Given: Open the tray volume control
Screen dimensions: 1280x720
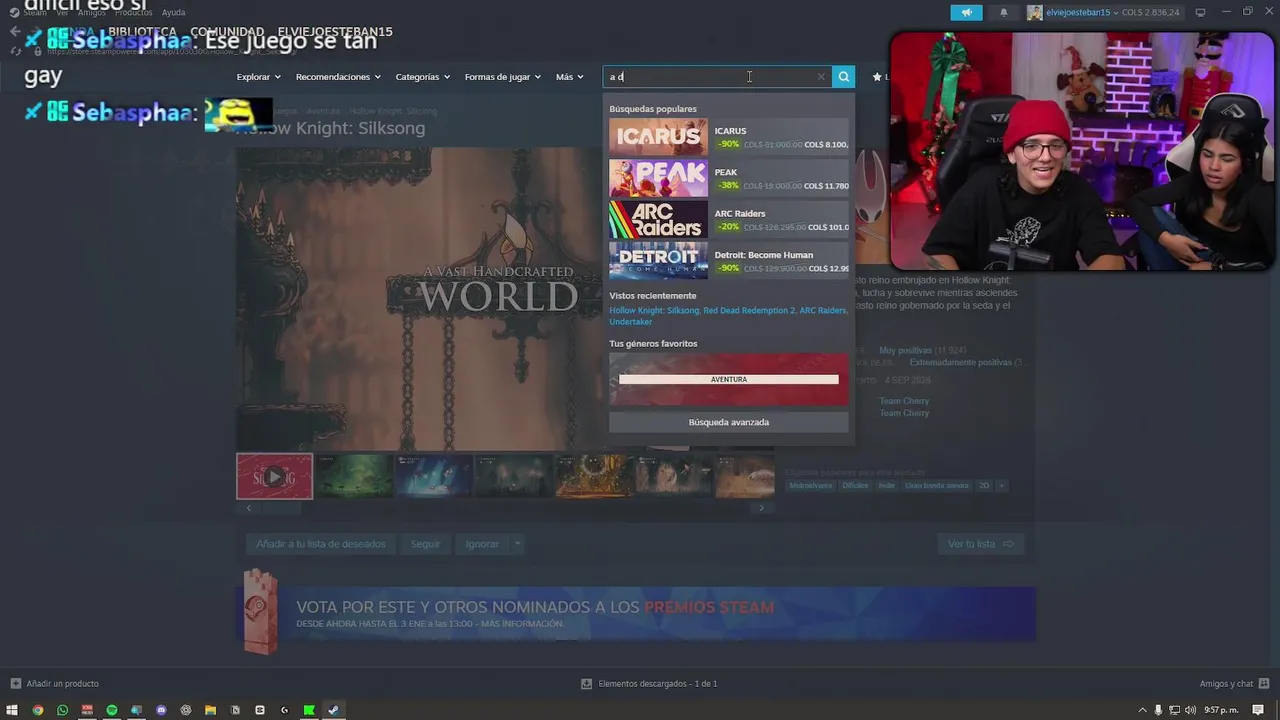Looking at the screenshot, I should pyautogui.click(x=1188, y=710).
